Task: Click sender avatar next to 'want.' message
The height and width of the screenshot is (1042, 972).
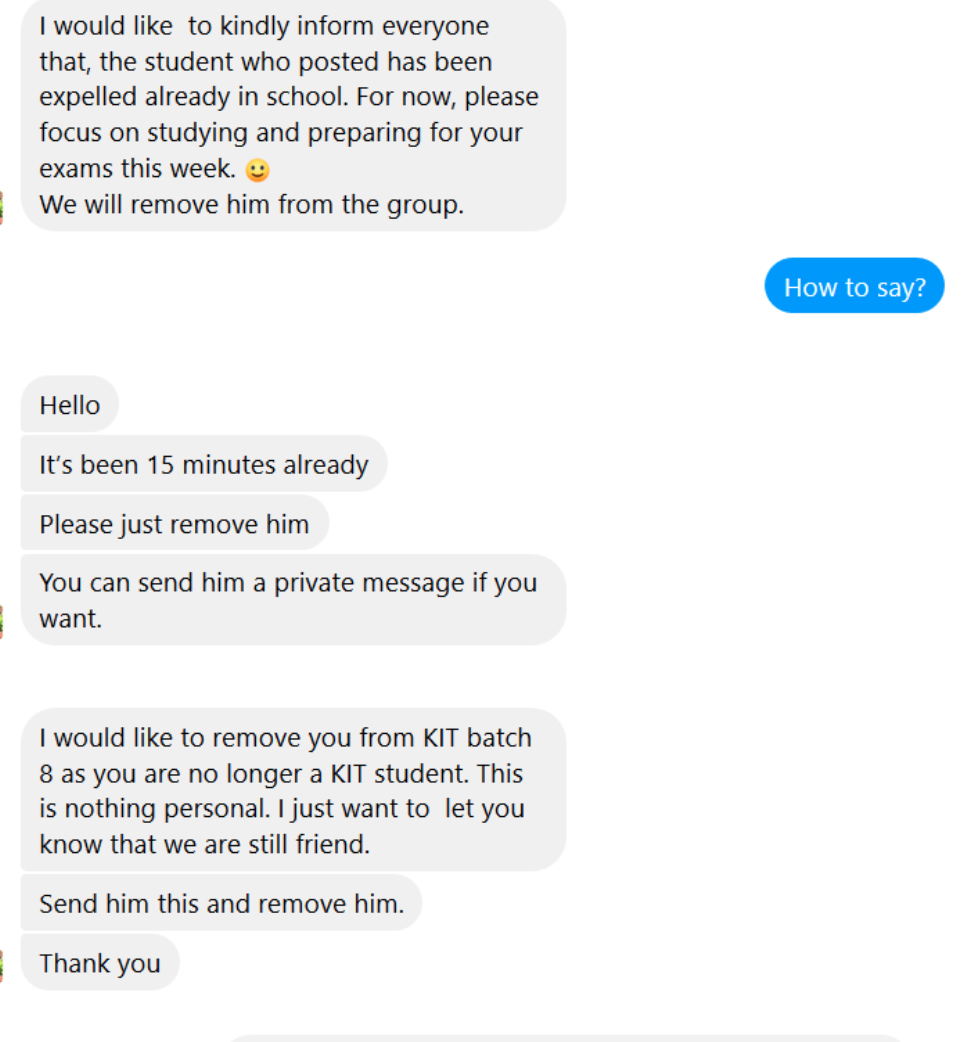Action: pos(1,622)
